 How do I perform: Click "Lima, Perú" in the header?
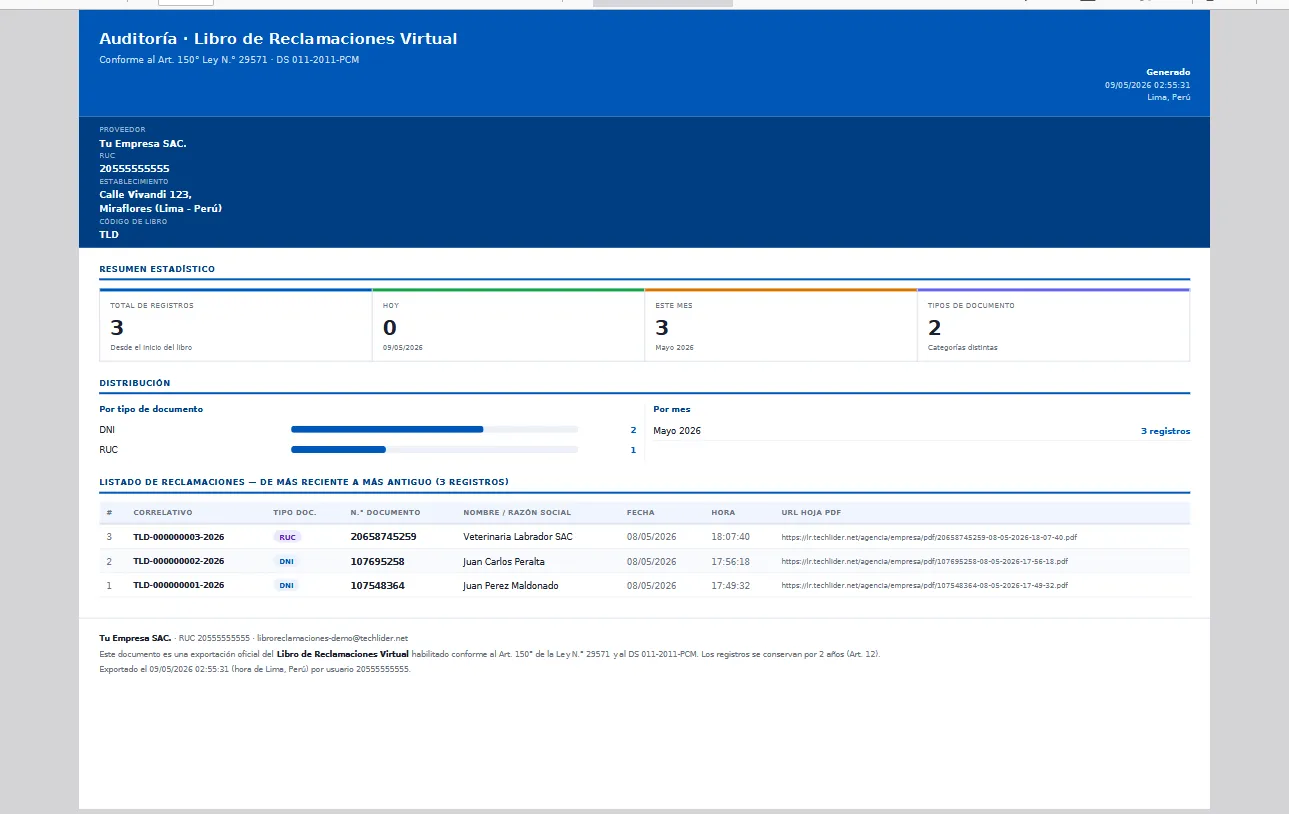click(1169, 97)
